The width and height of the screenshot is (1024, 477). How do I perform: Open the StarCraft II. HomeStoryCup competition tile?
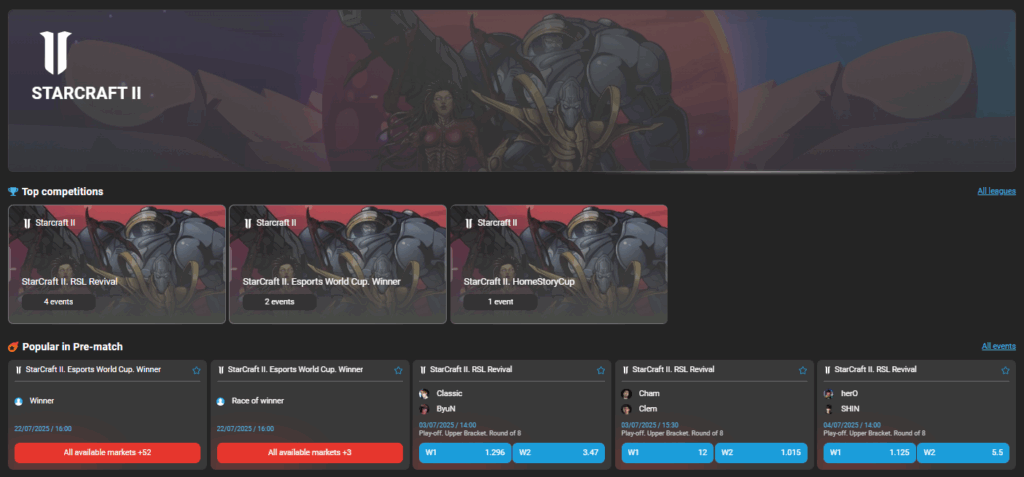559,264
